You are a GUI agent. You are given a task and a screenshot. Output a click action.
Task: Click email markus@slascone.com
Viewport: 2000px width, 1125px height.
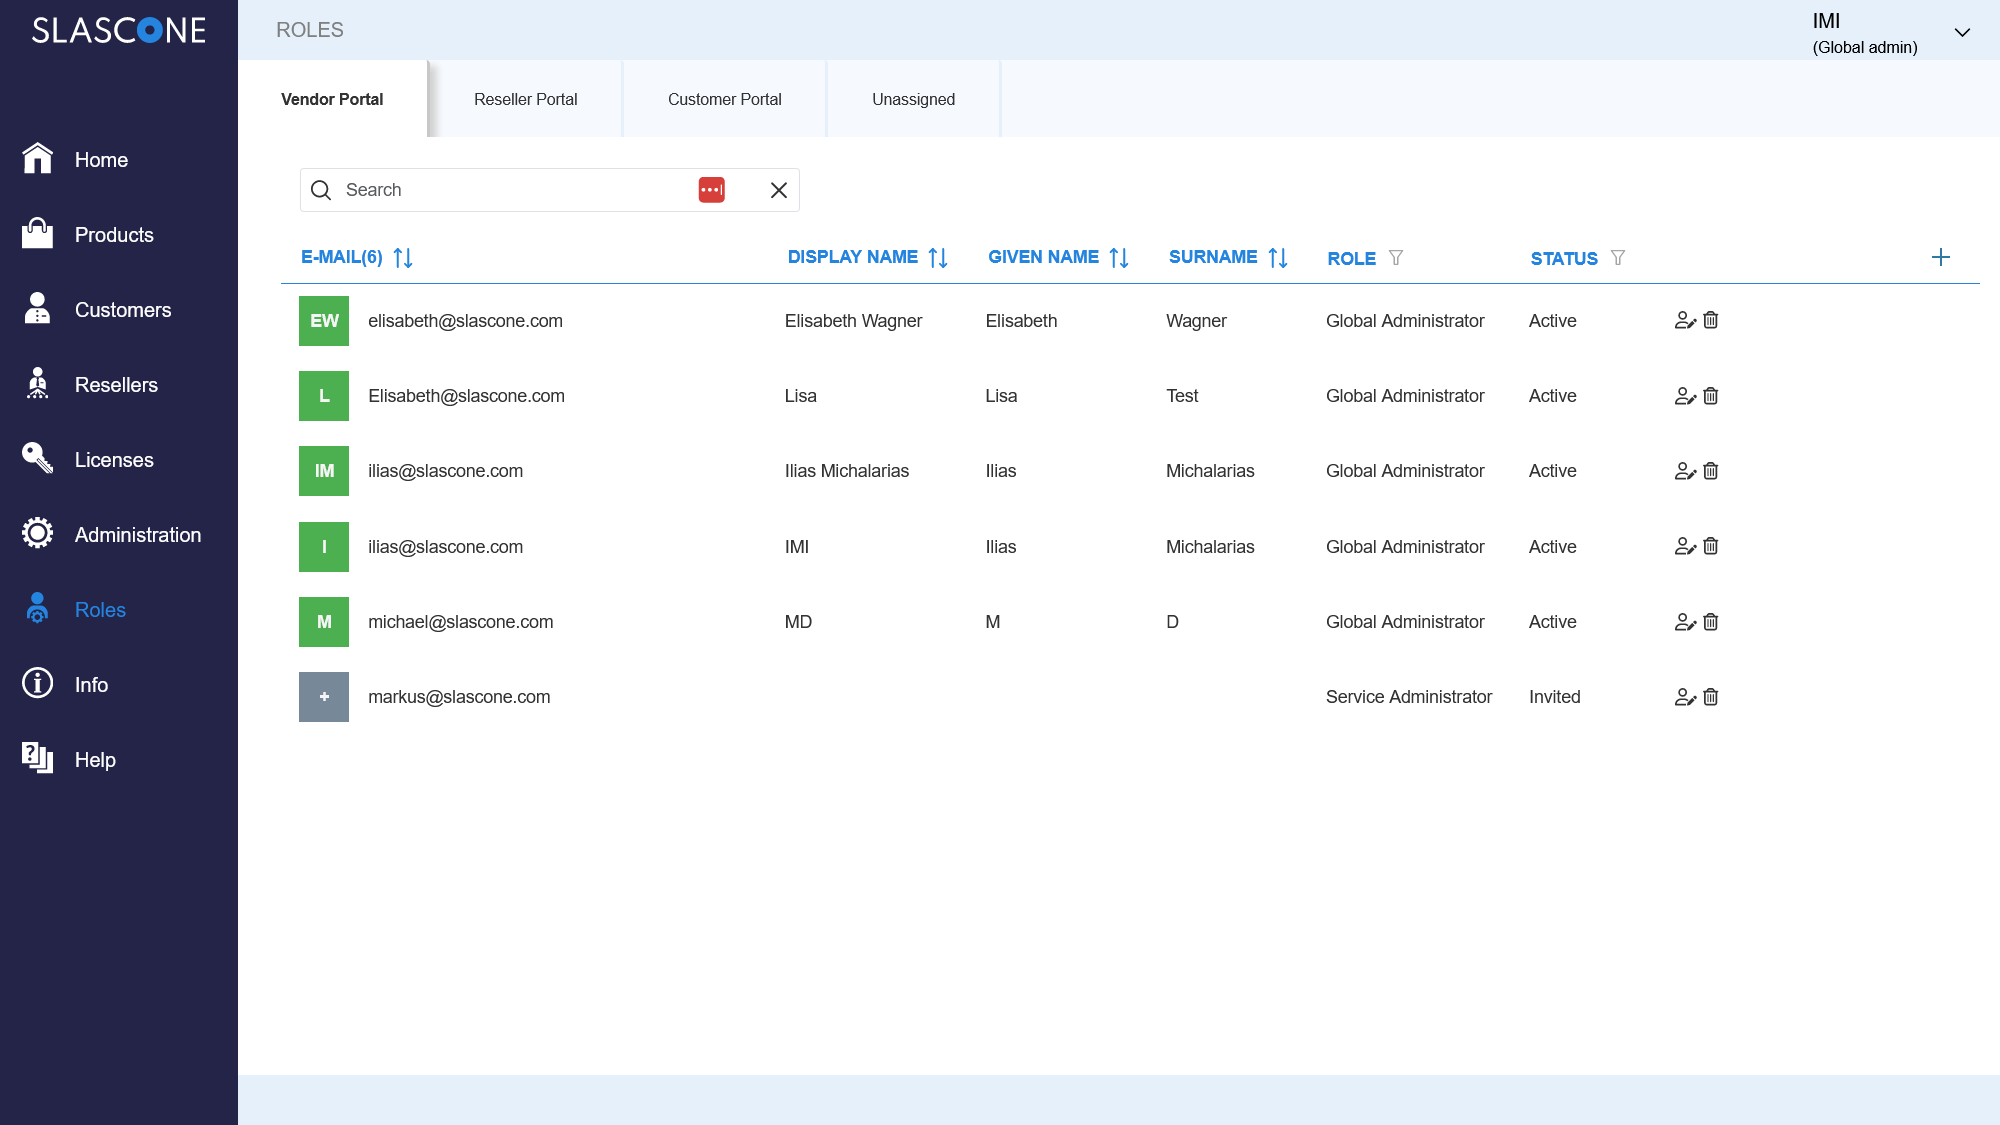459,697
